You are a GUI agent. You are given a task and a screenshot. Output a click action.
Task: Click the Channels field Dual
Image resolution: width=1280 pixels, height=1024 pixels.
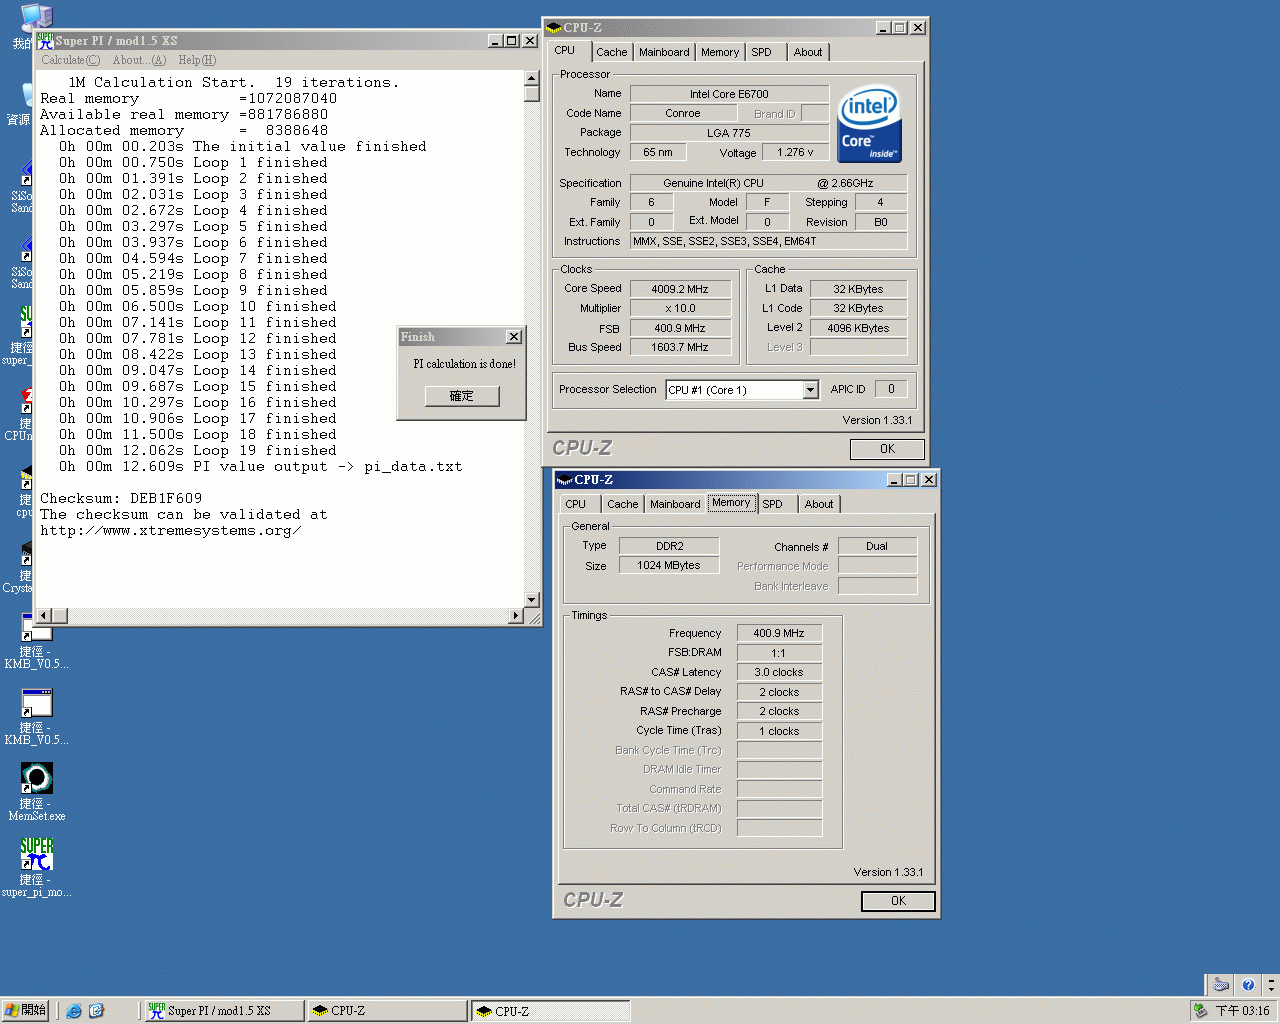click(877, 546)
